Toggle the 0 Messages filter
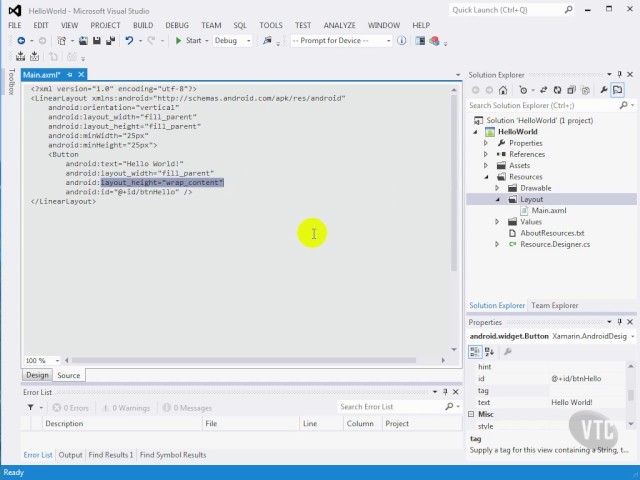 [187, 408]
